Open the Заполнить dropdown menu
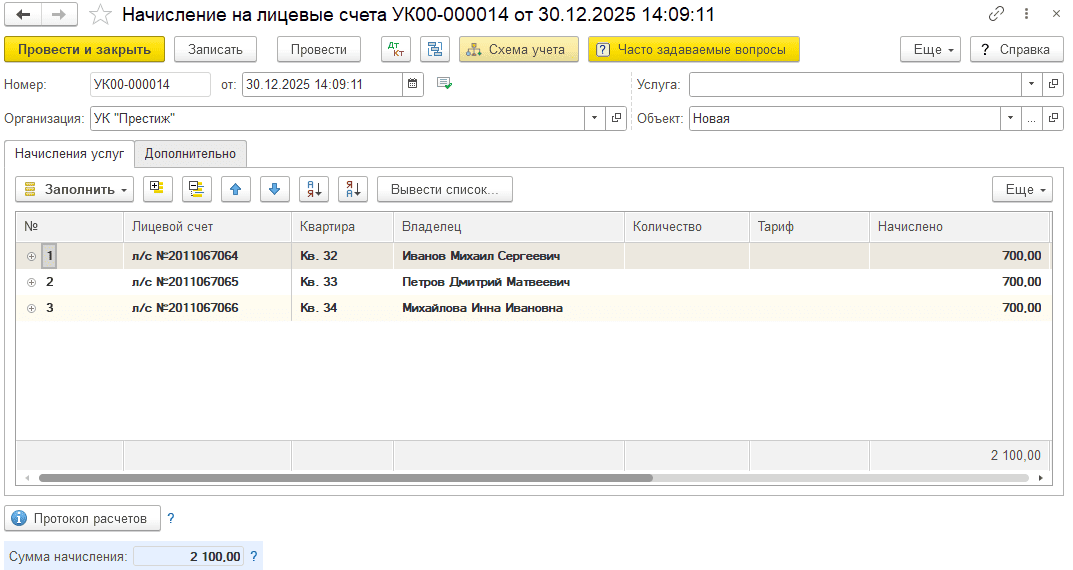 click(x=75, y=189)
